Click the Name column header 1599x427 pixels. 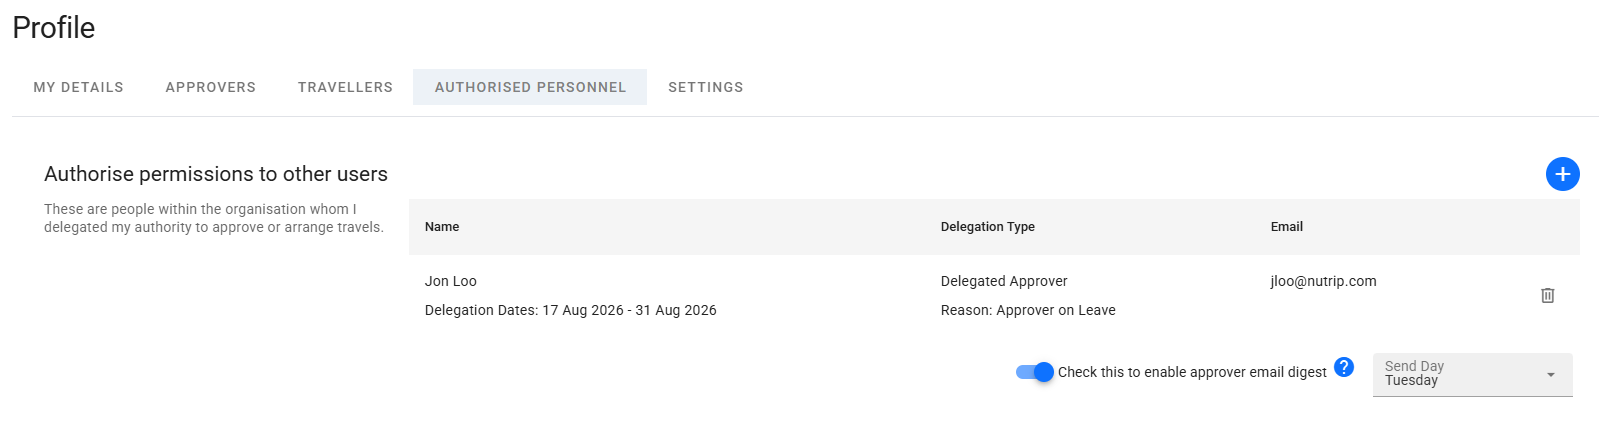pyautogui.click(x=442, y=227)
